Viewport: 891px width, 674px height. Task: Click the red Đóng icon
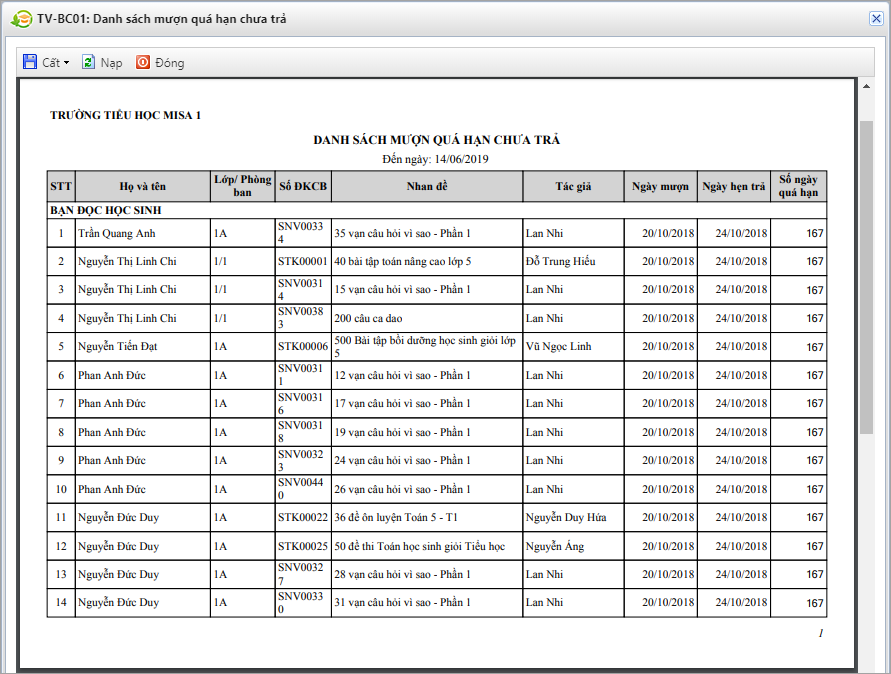pos(143,62)
